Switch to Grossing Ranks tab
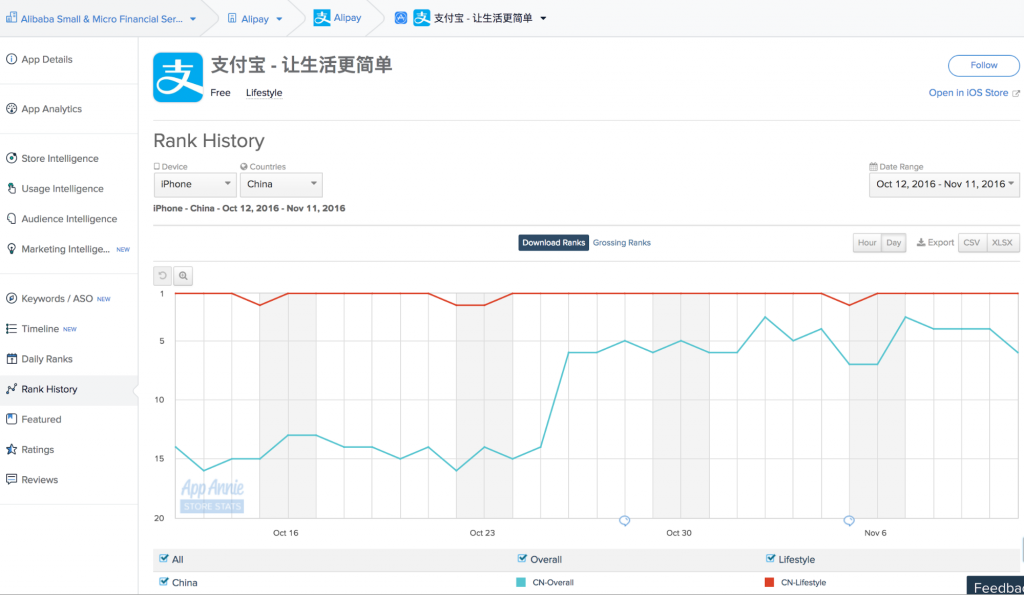This screenshot has height=595, width=1024. [x=622, y=242]
